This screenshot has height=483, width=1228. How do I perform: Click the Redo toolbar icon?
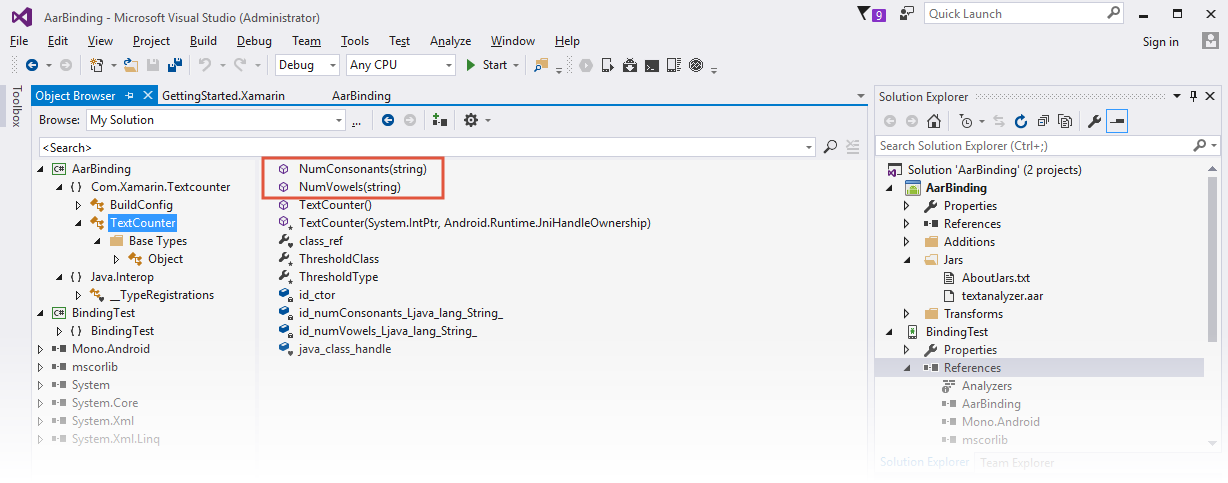(240, 65)
